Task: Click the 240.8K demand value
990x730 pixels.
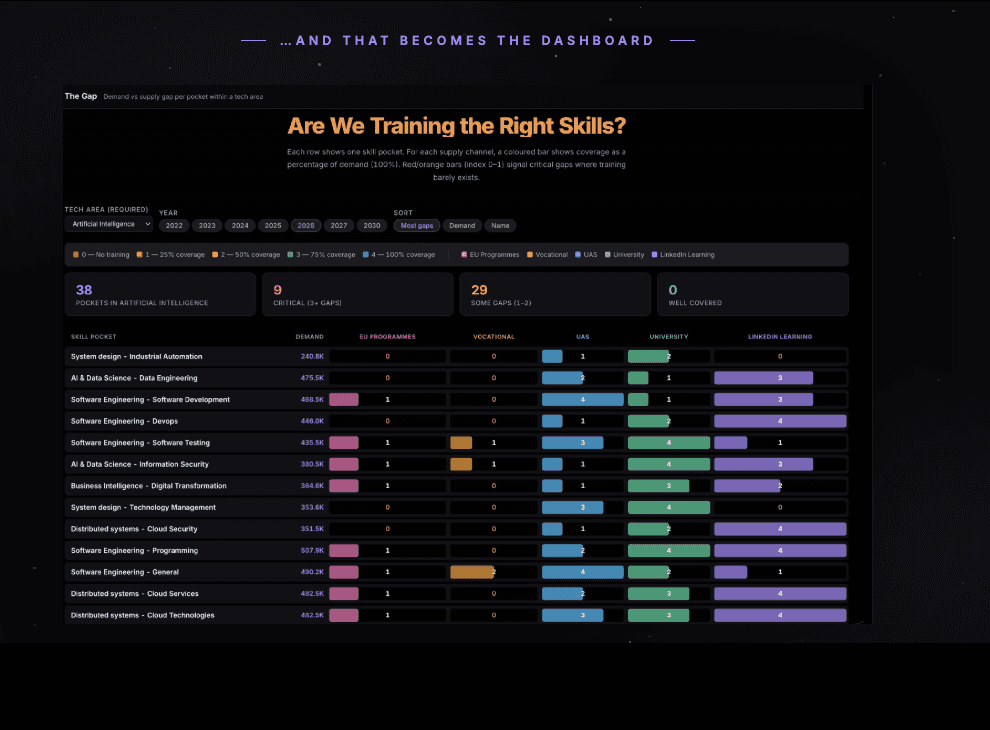Action: (312, 356)
